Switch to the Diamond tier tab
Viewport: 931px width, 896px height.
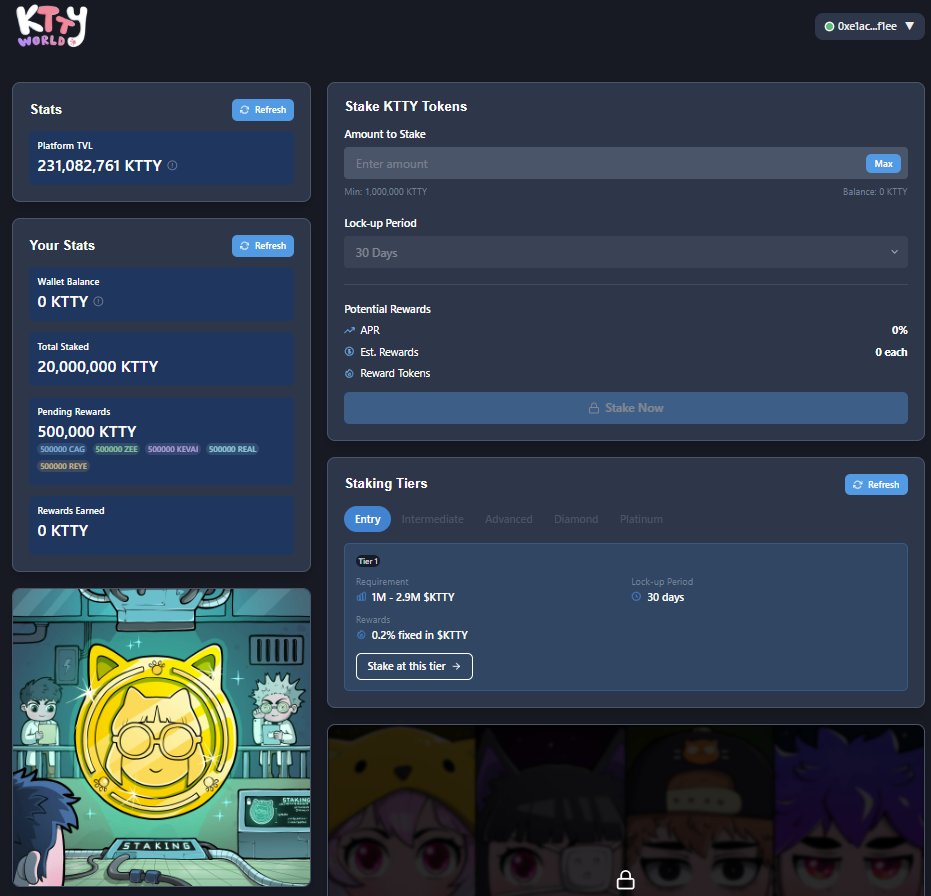pos(575,519)
